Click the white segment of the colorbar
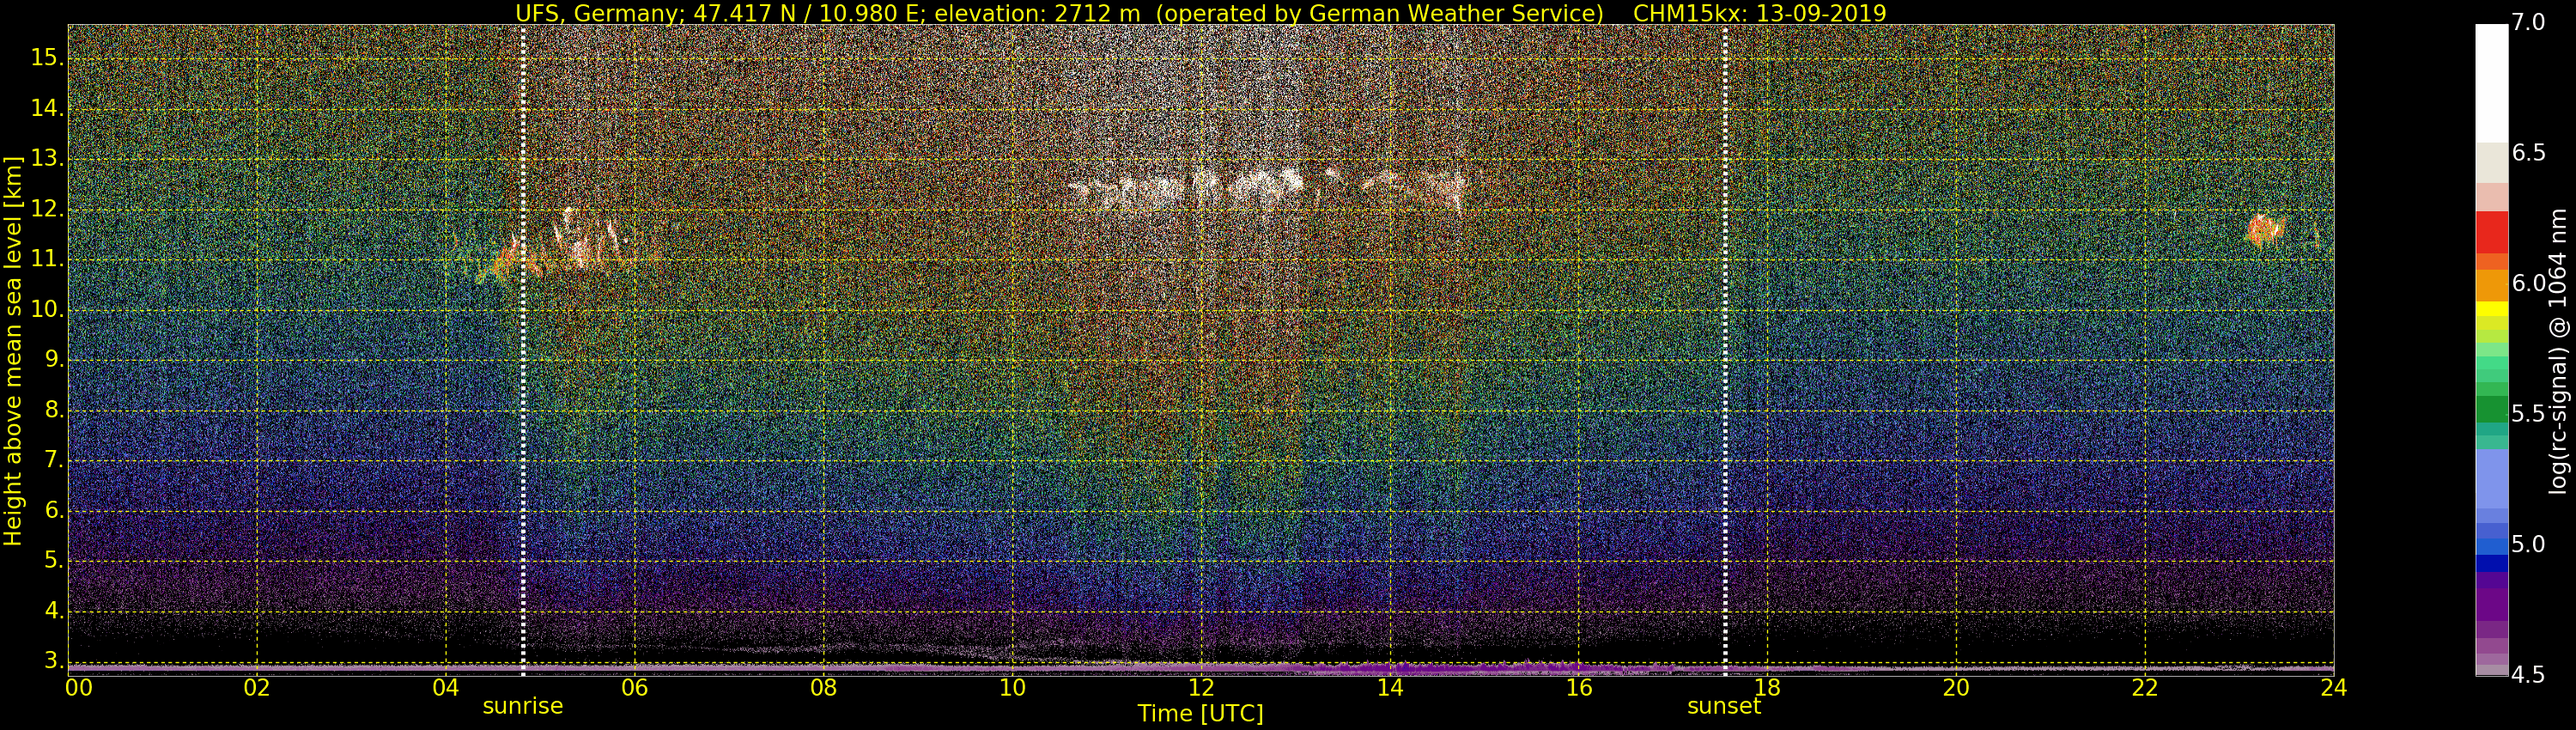This screenshot has height=730, width=2576. [2492, 83]
